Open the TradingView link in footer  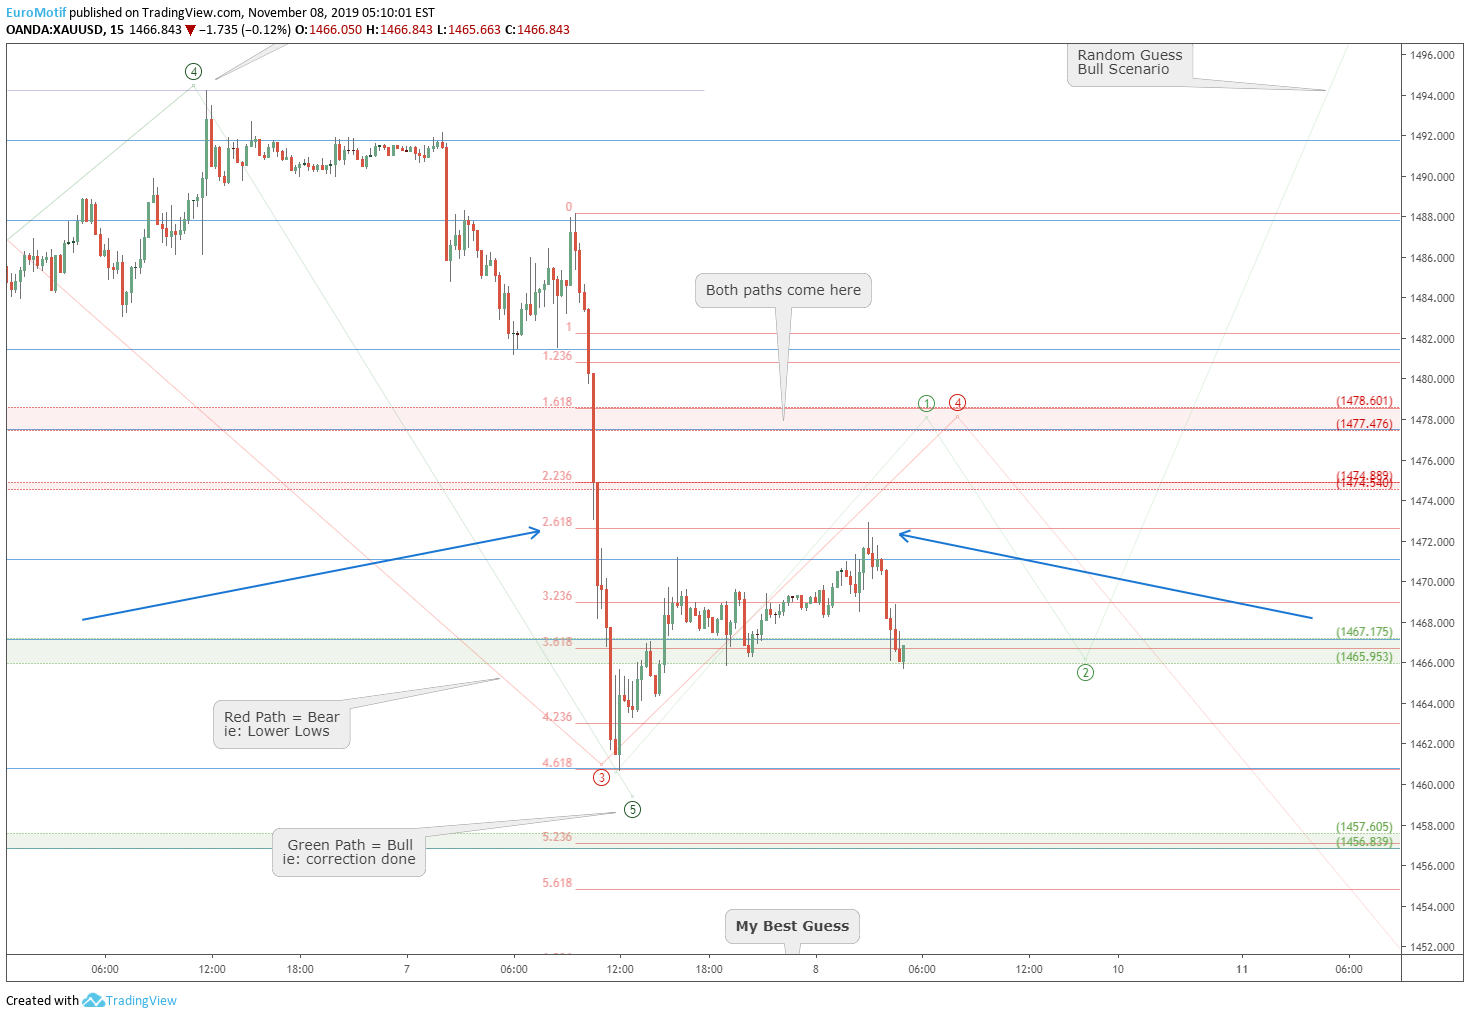(141, 1000)
